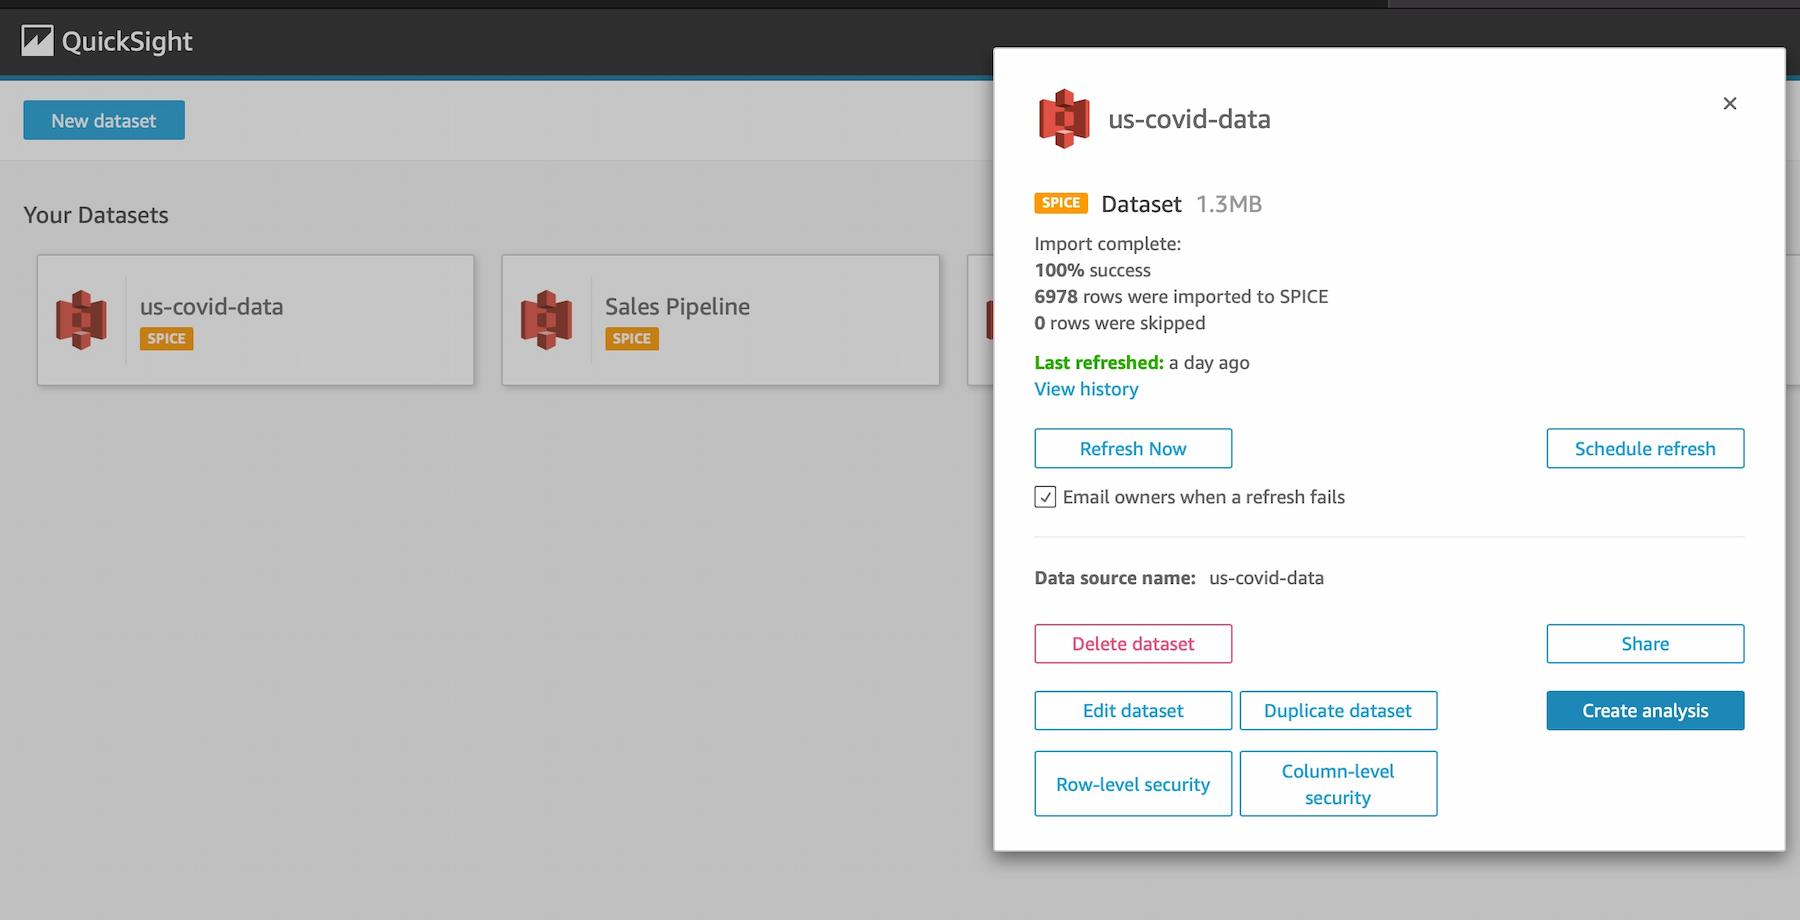Viewport: 1800px width, 920px height.
Task: Start Create analysis from this dataset
Action: 1644,711
